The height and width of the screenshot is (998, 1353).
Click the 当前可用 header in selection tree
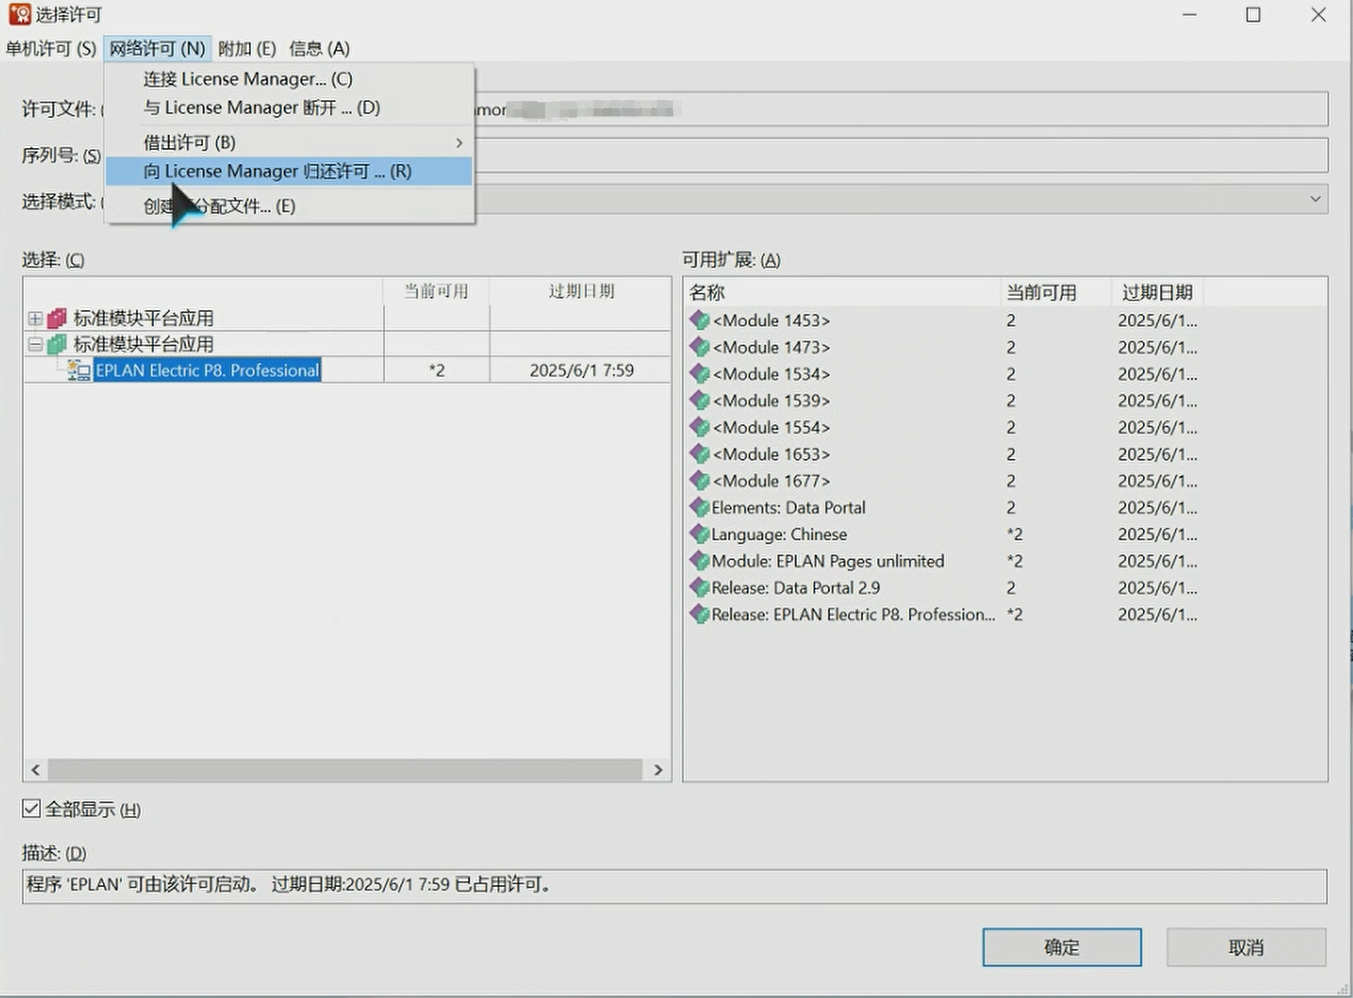[436, 291]
